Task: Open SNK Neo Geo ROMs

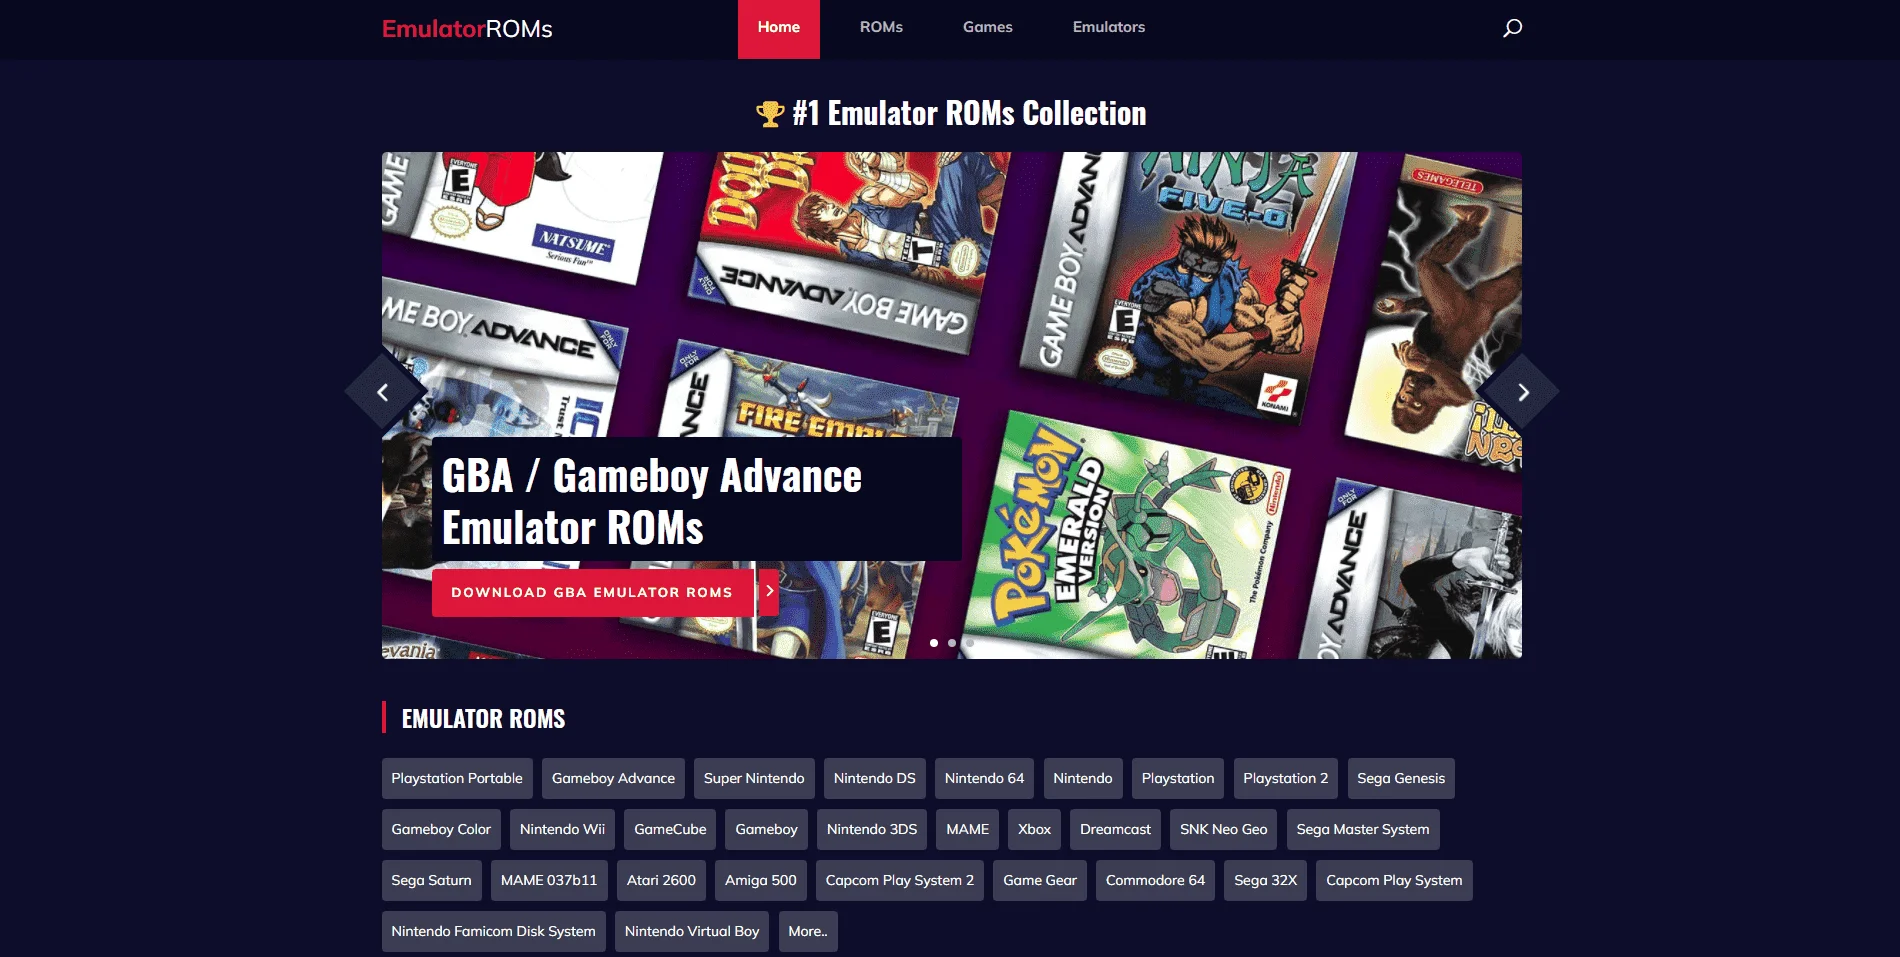Action: point(1223,829)
